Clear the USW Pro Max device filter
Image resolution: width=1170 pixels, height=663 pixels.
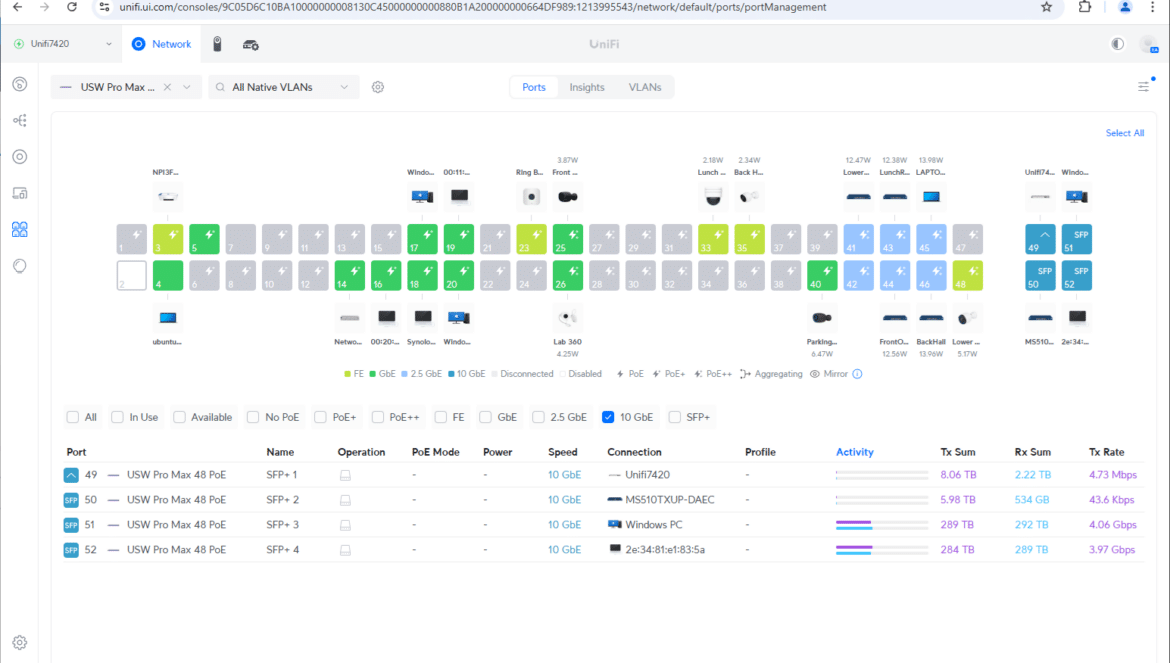coord(167,87)
